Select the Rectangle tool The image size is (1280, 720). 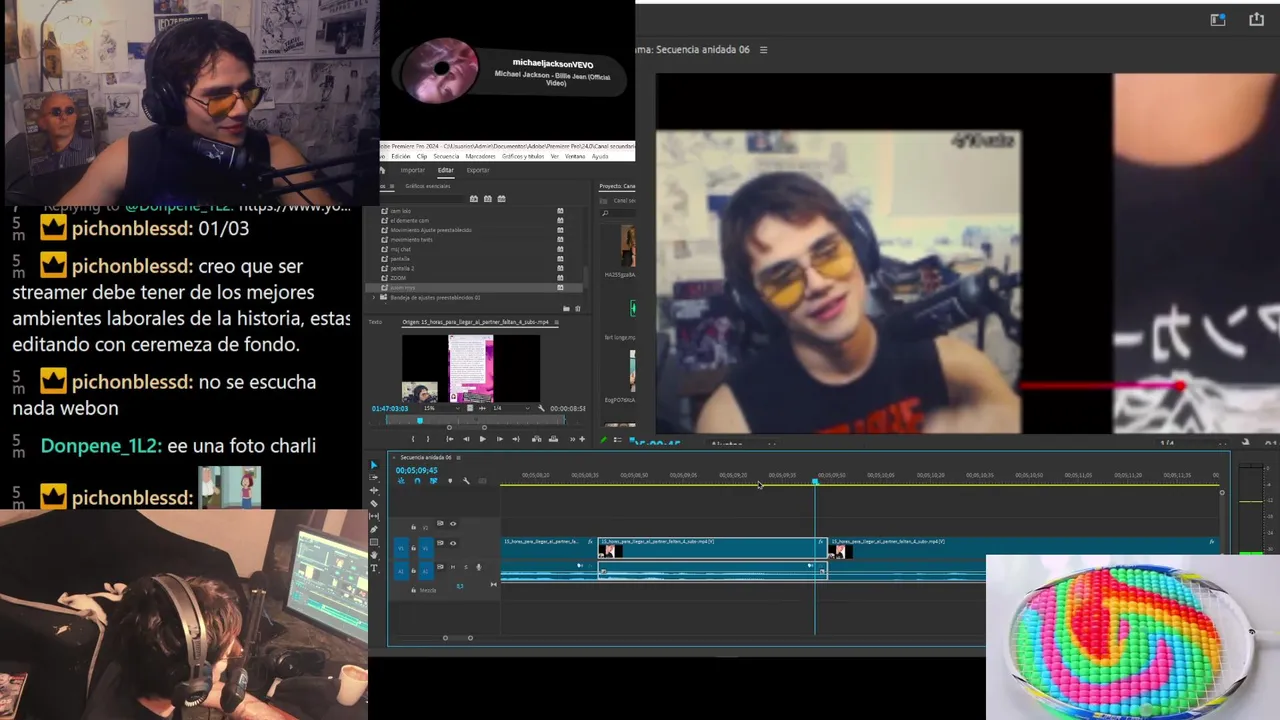point(374,542)
